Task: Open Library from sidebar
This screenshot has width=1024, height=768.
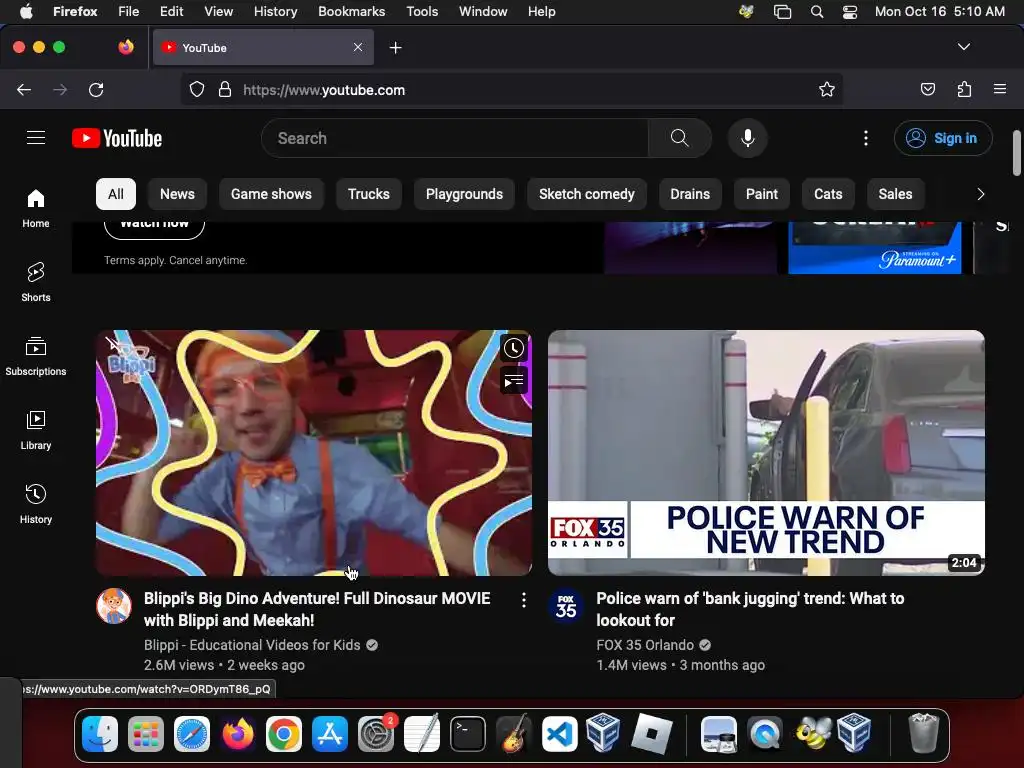Action: point(36,430)
